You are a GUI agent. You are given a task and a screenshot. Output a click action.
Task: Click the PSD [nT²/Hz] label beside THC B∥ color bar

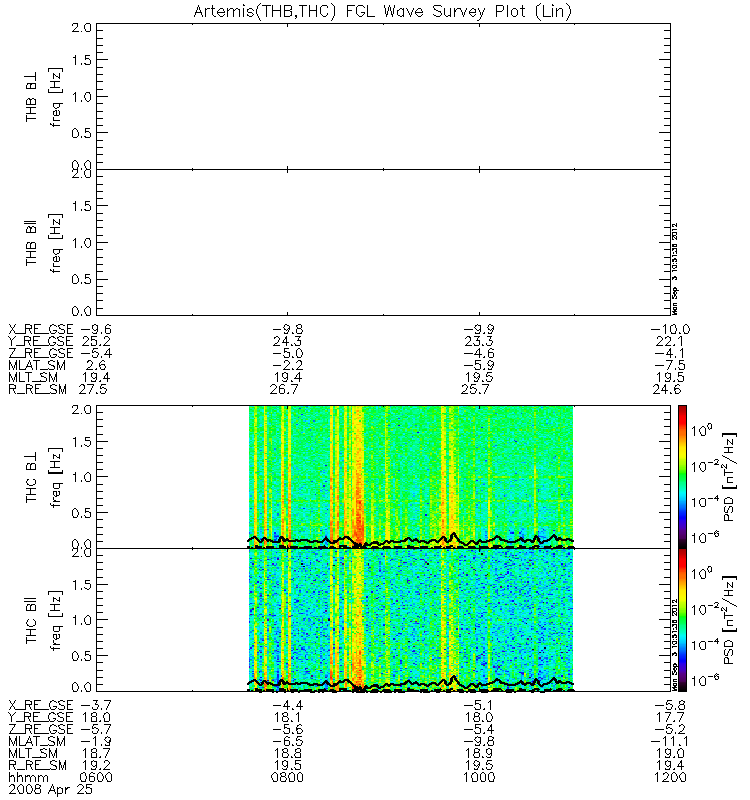[x=730, y=620]
